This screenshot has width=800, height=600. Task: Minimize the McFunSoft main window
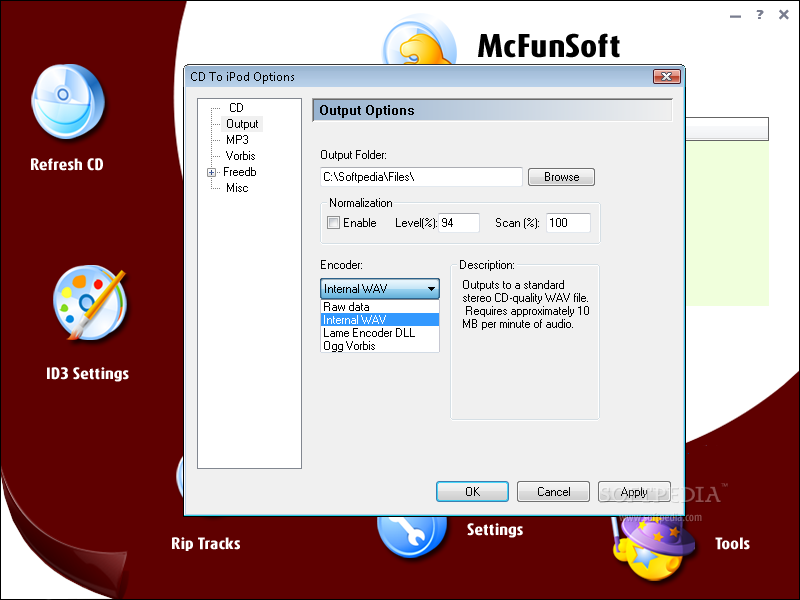735,16
